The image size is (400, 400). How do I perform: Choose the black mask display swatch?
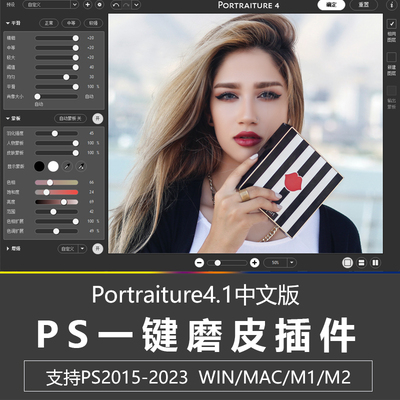39,166
